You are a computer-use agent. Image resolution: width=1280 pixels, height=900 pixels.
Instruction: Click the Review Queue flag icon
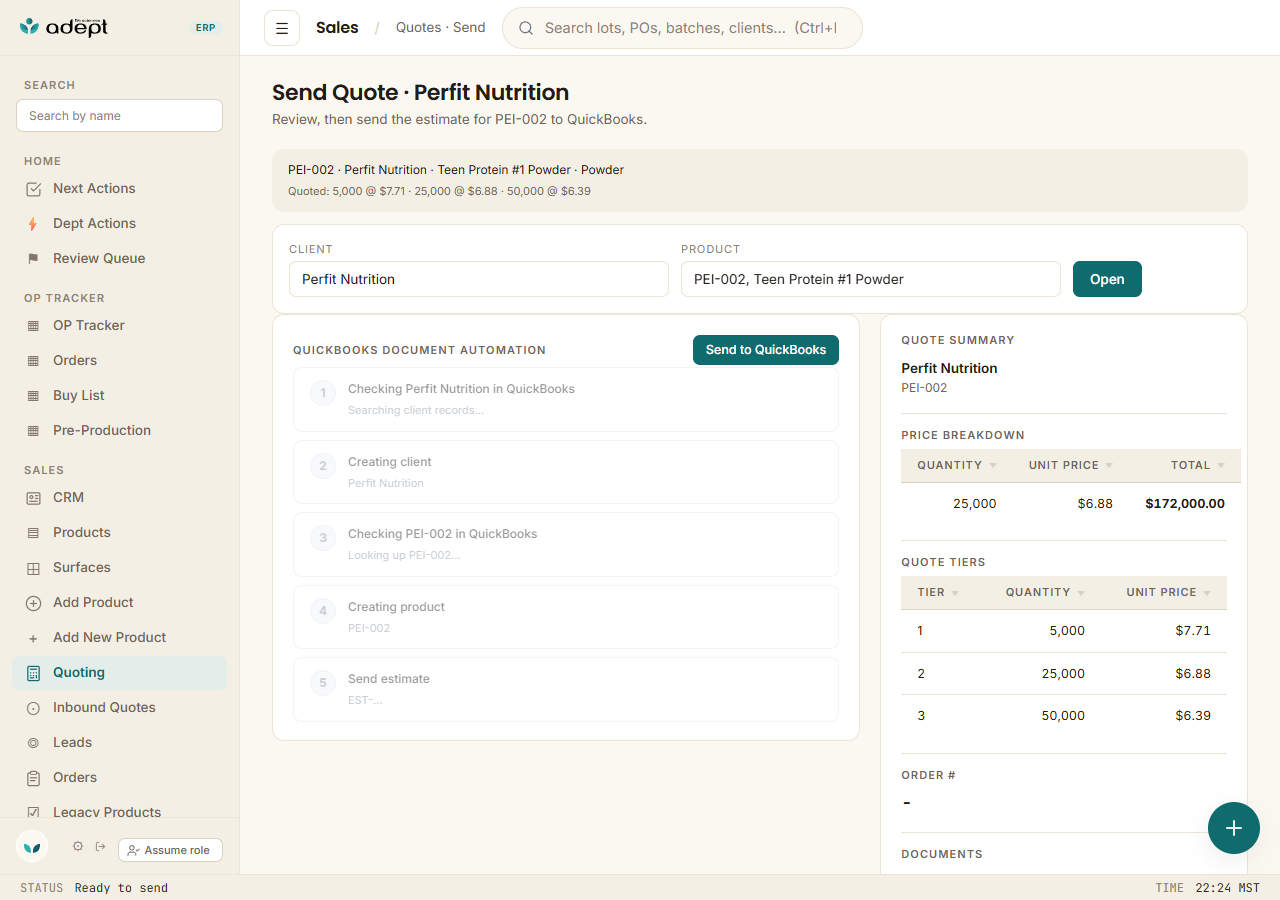click(x=33, y=259)
